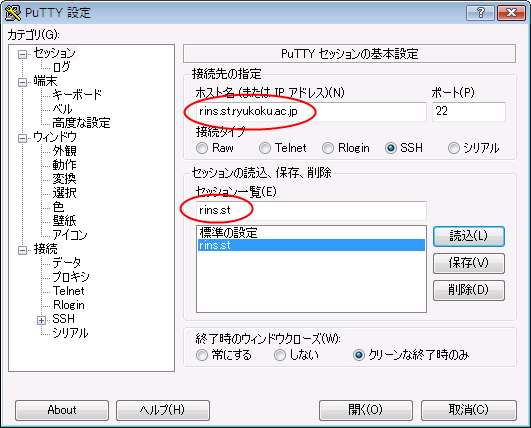The height and width of the screenshot is (428, 531).
Task: Collapse the セッション tree node
Action: pos(22,54)
